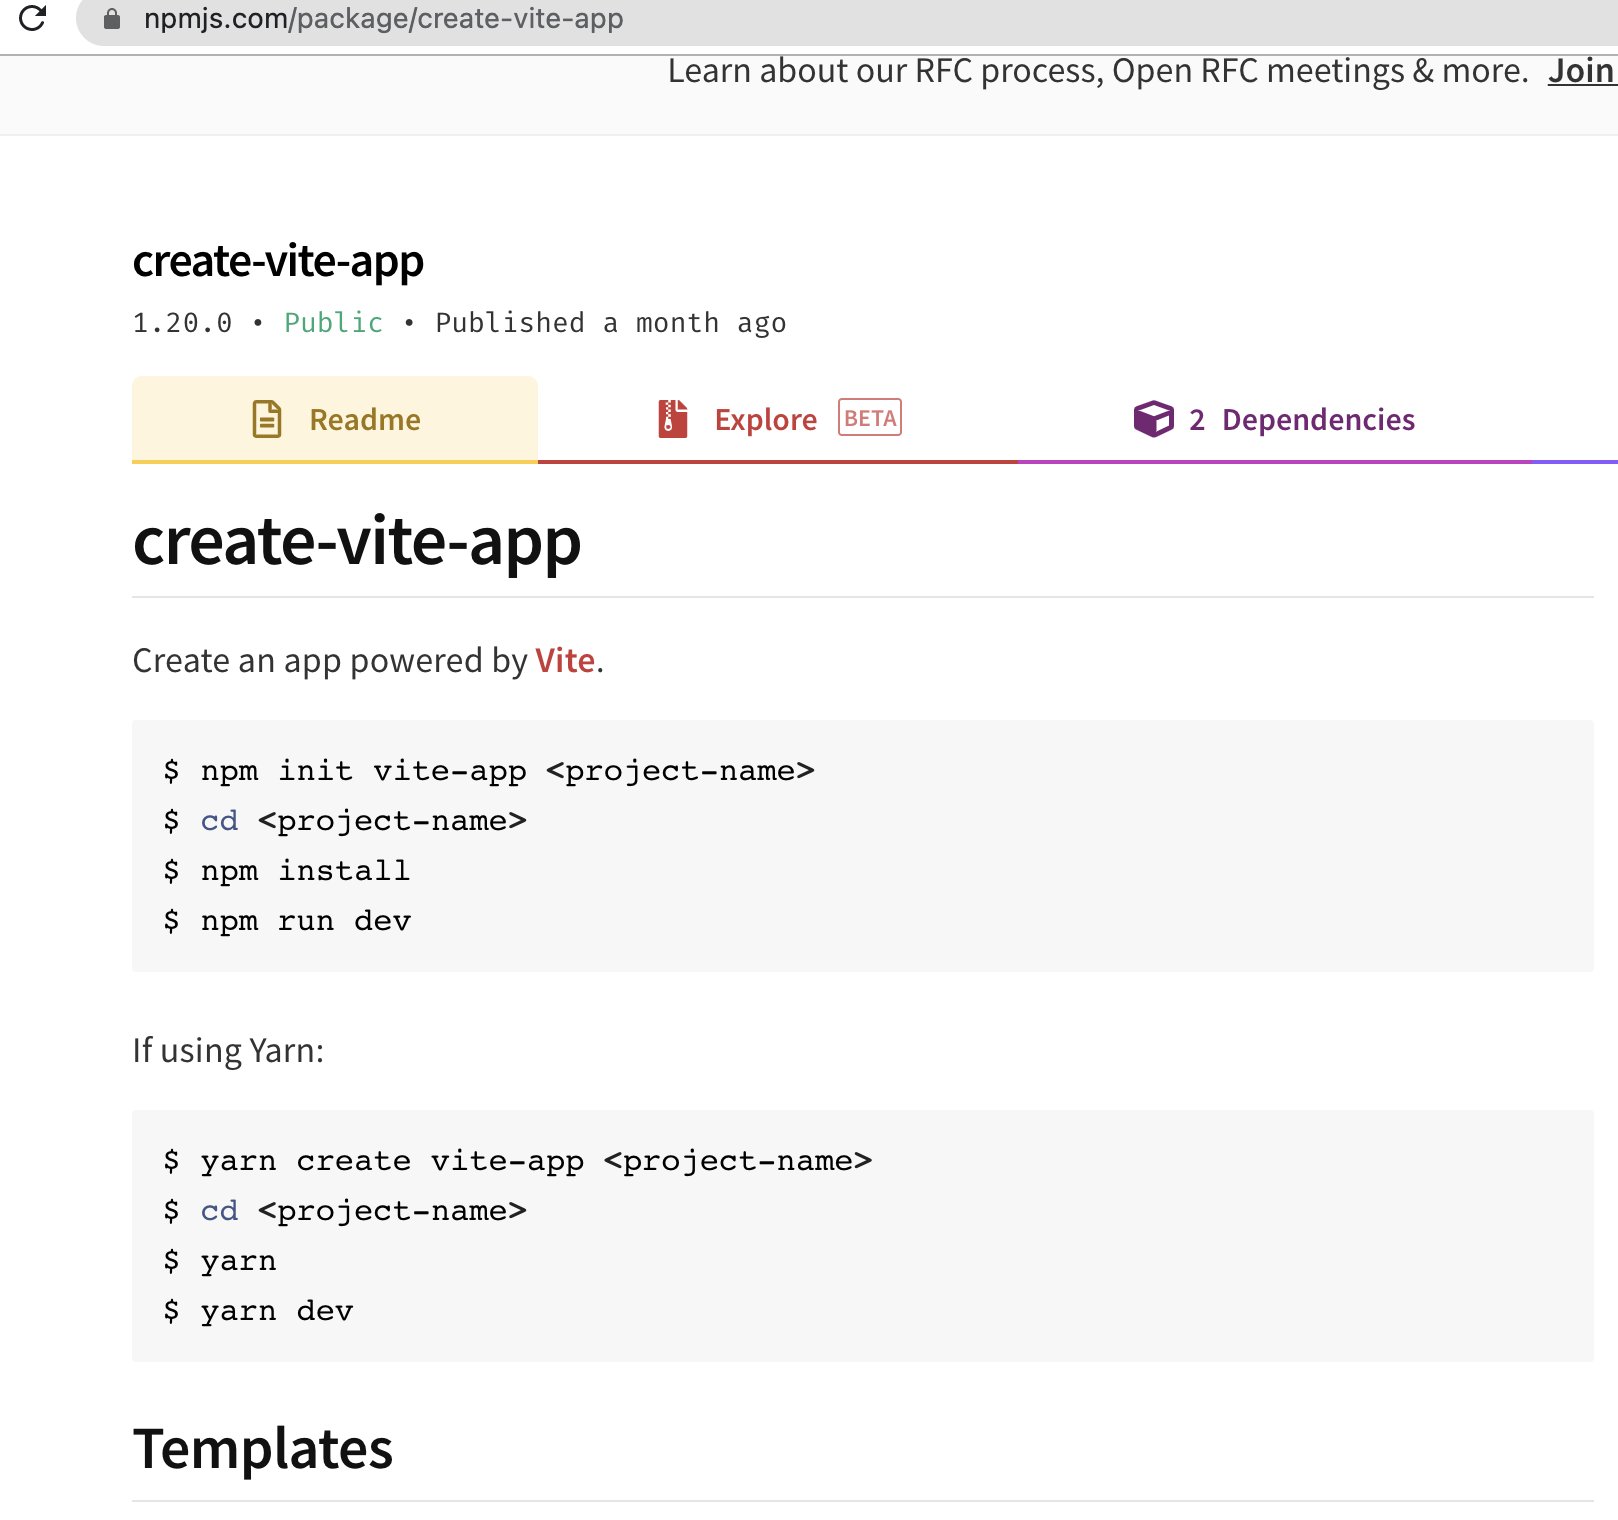
Task: Click the BETA badge
Action: [870, 418]
